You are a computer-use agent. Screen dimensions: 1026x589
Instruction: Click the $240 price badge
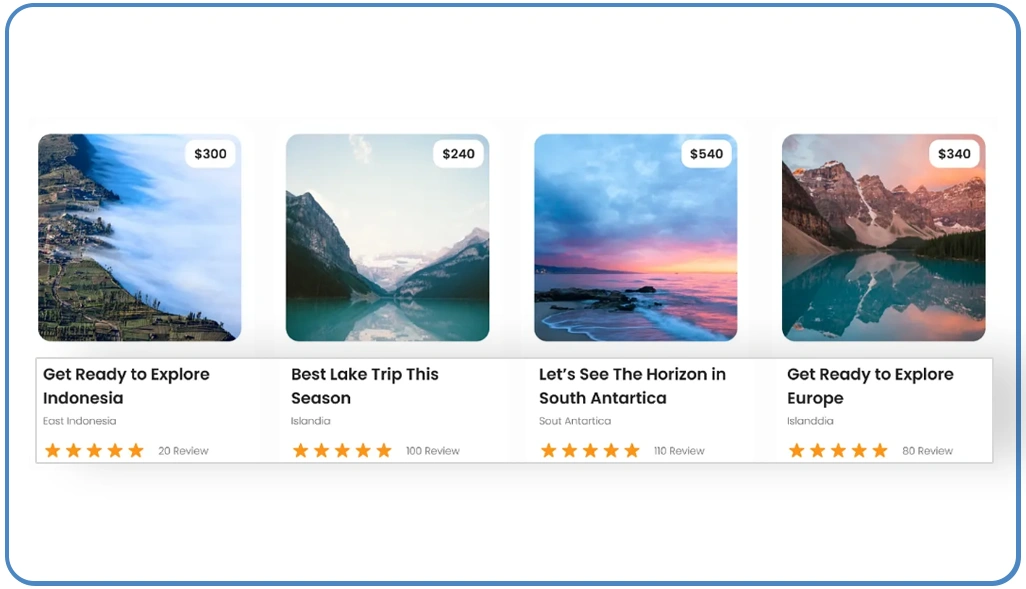[458, 154]
